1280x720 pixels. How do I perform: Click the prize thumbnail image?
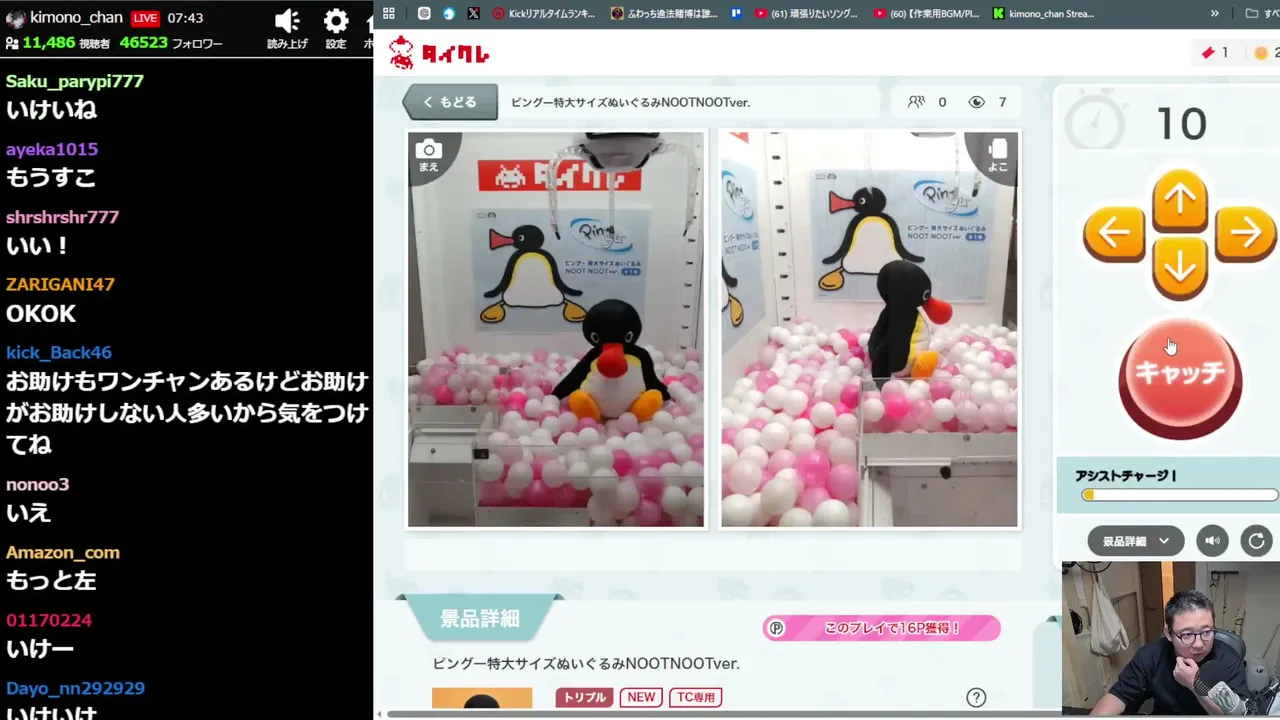point(482,698)
